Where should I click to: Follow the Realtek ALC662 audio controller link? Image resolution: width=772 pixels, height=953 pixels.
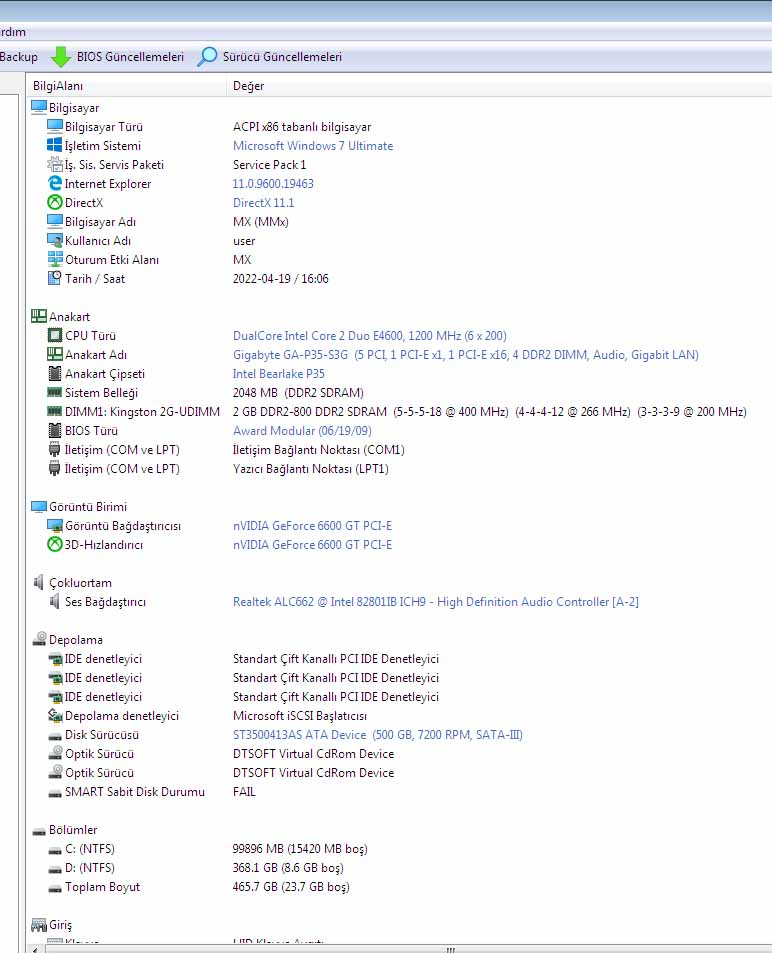[435, 602]
